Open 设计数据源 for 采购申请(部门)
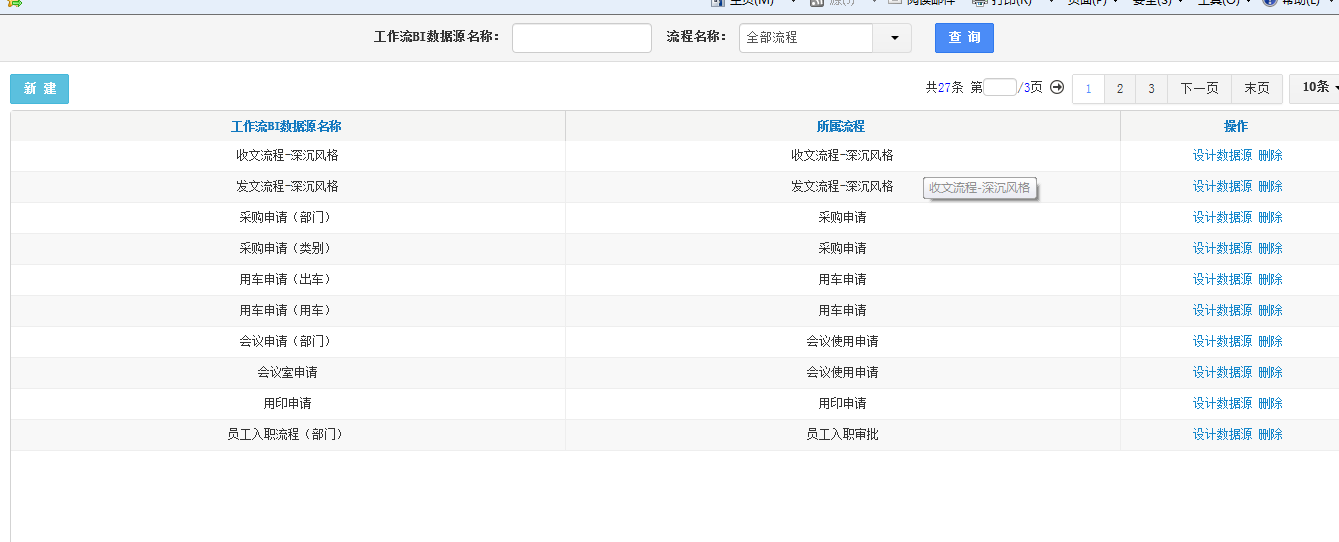This screenshot has height=542, width=1339. [1222, 218]
